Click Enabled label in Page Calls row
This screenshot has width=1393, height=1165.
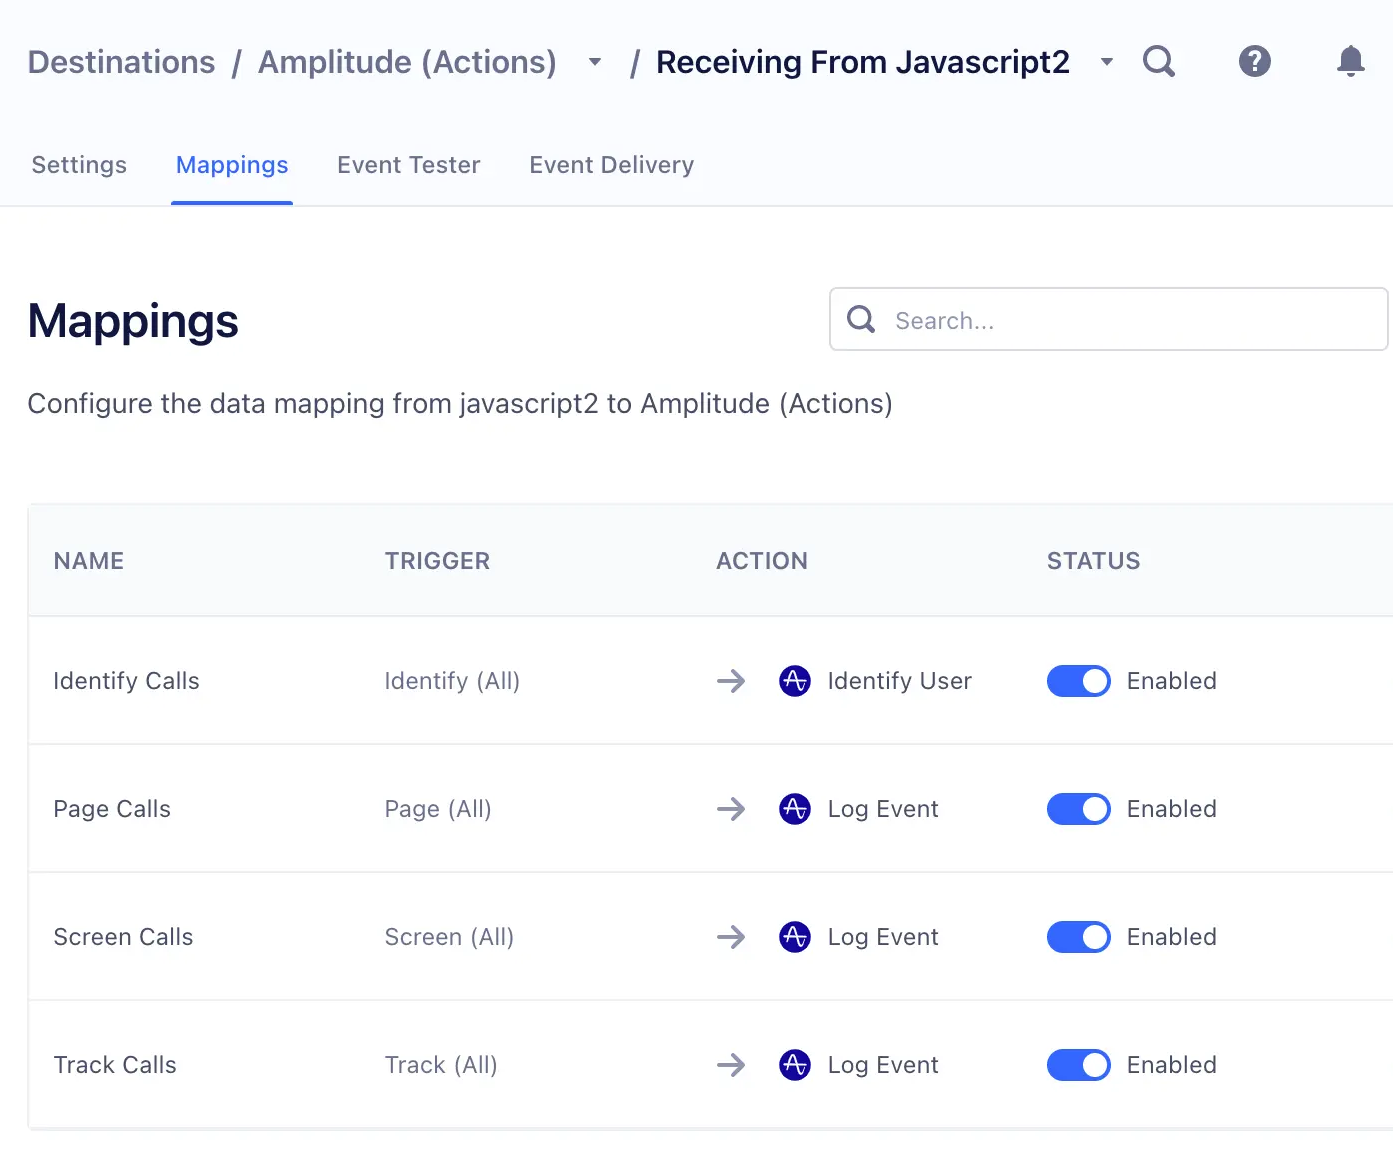[x=1172, y=809]
